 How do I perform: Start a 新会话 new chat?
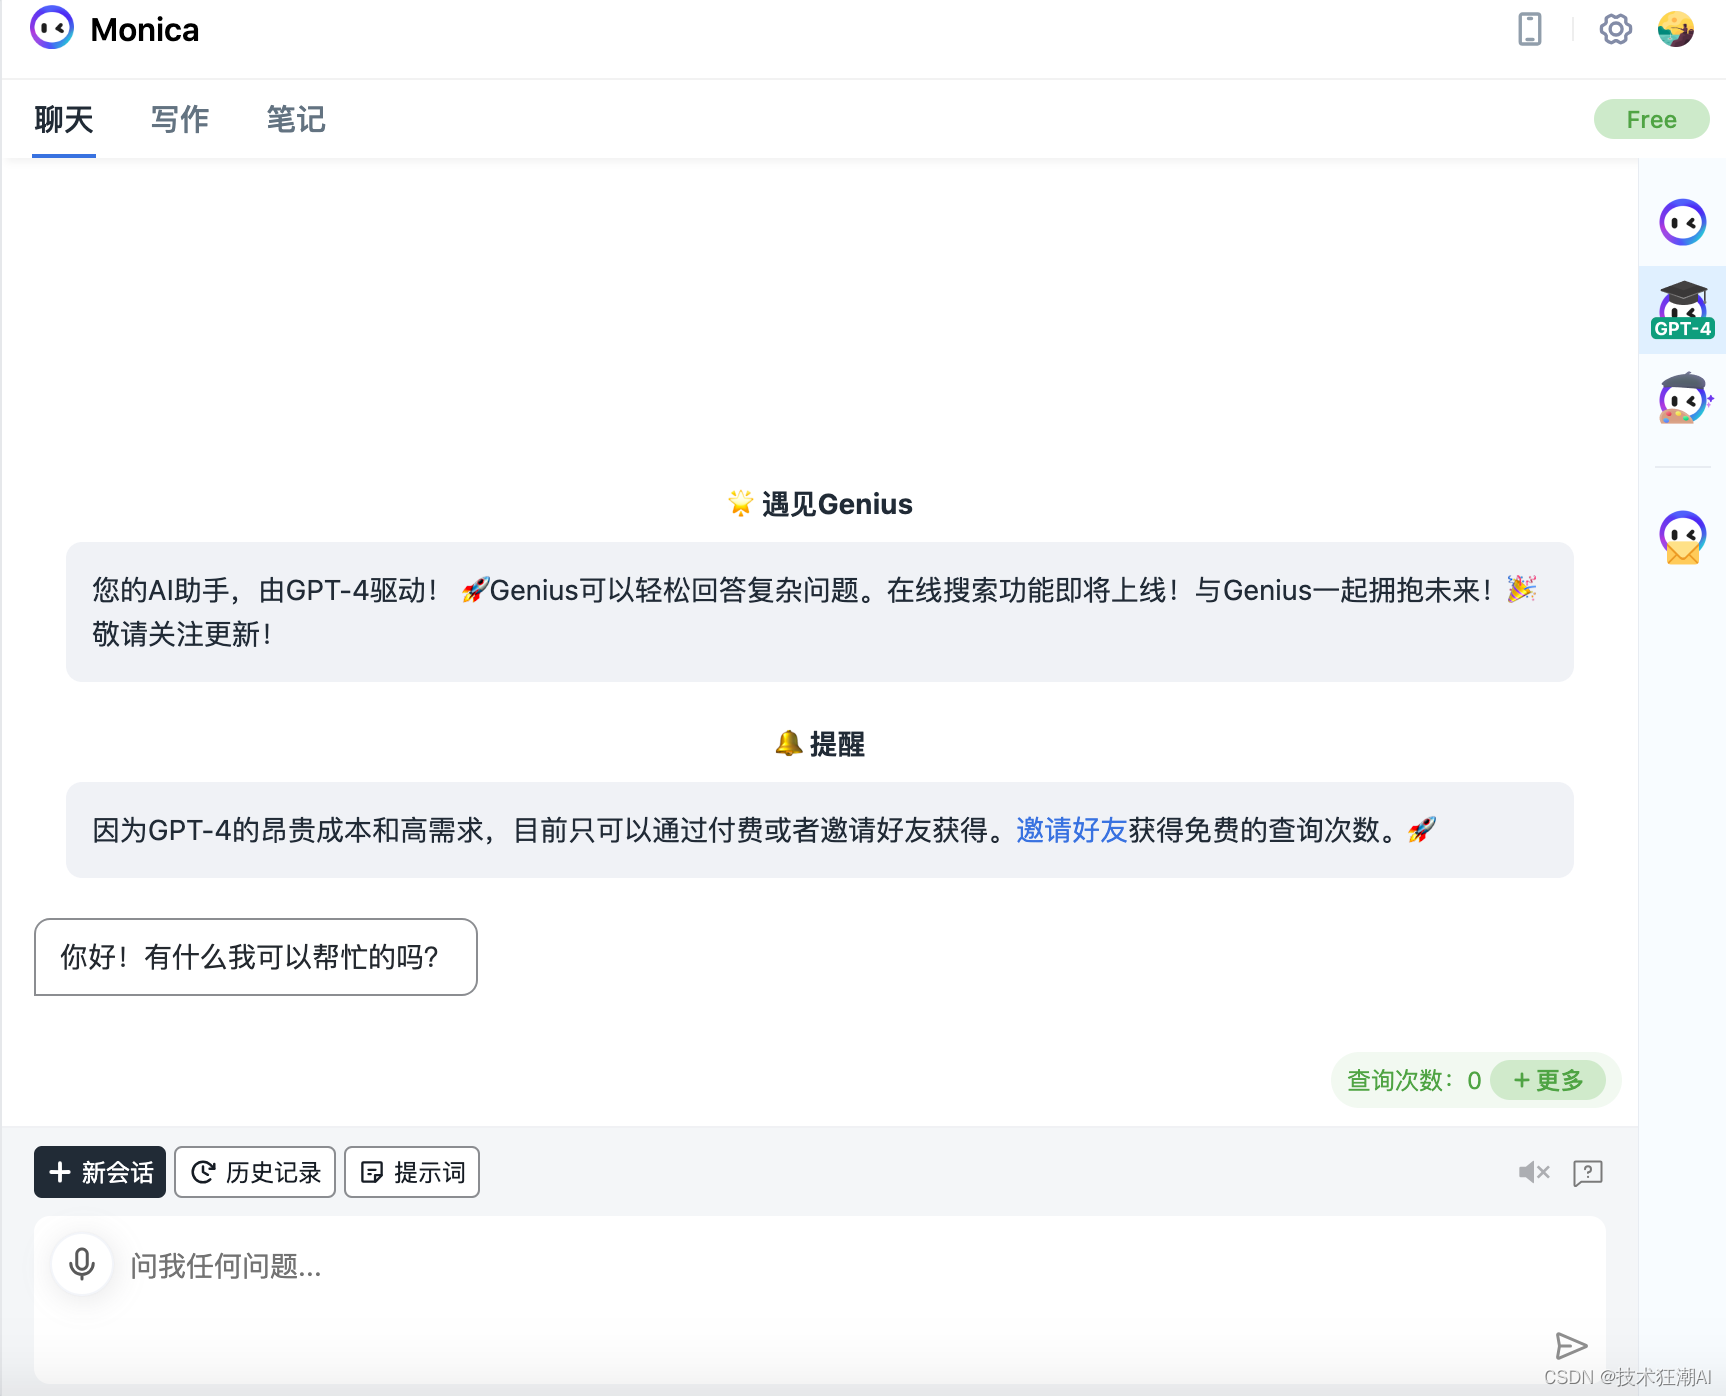100,1172
